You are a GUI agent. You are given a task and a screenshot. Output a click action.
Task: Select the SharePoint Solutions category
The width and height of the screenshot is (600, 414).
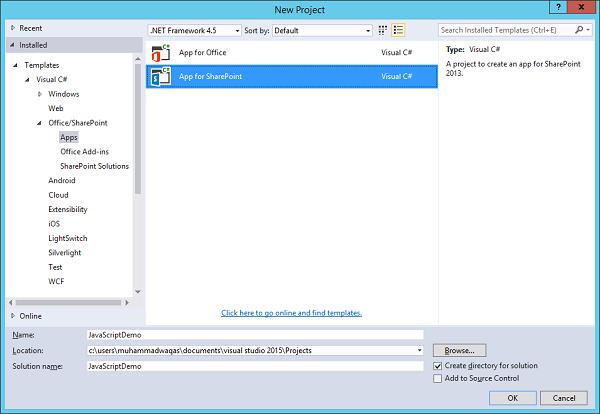point(94,166)
